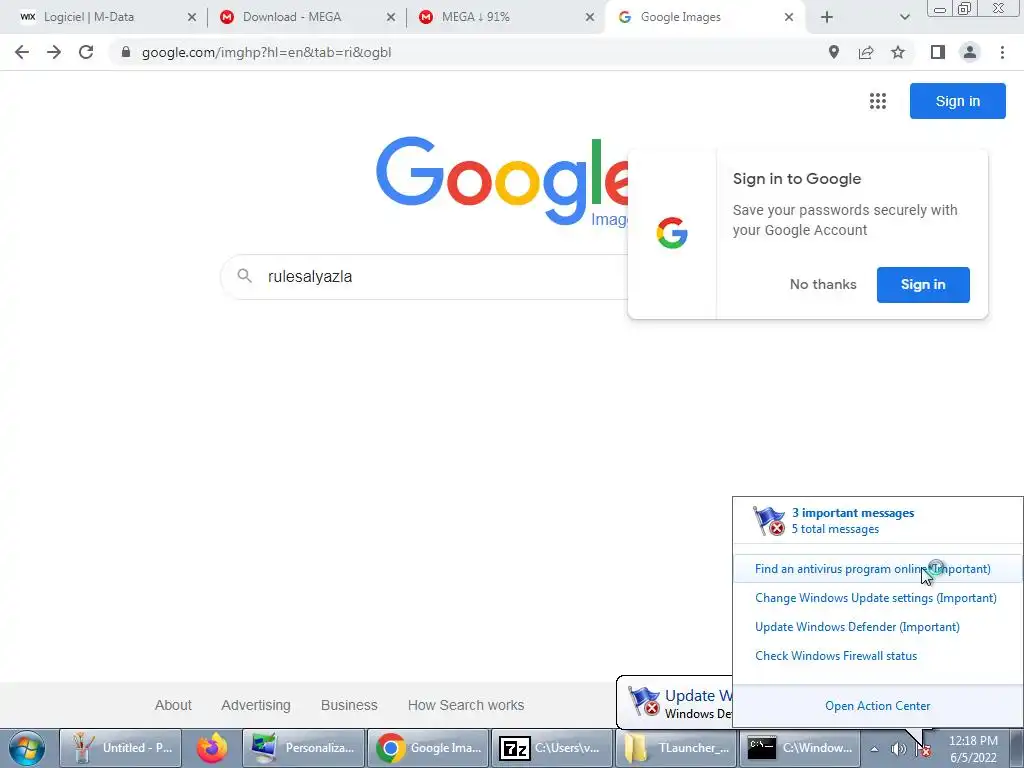This screenshot has width=1024, height=768.
Task: Open How Search works link
Action: (x=466, y=705)
